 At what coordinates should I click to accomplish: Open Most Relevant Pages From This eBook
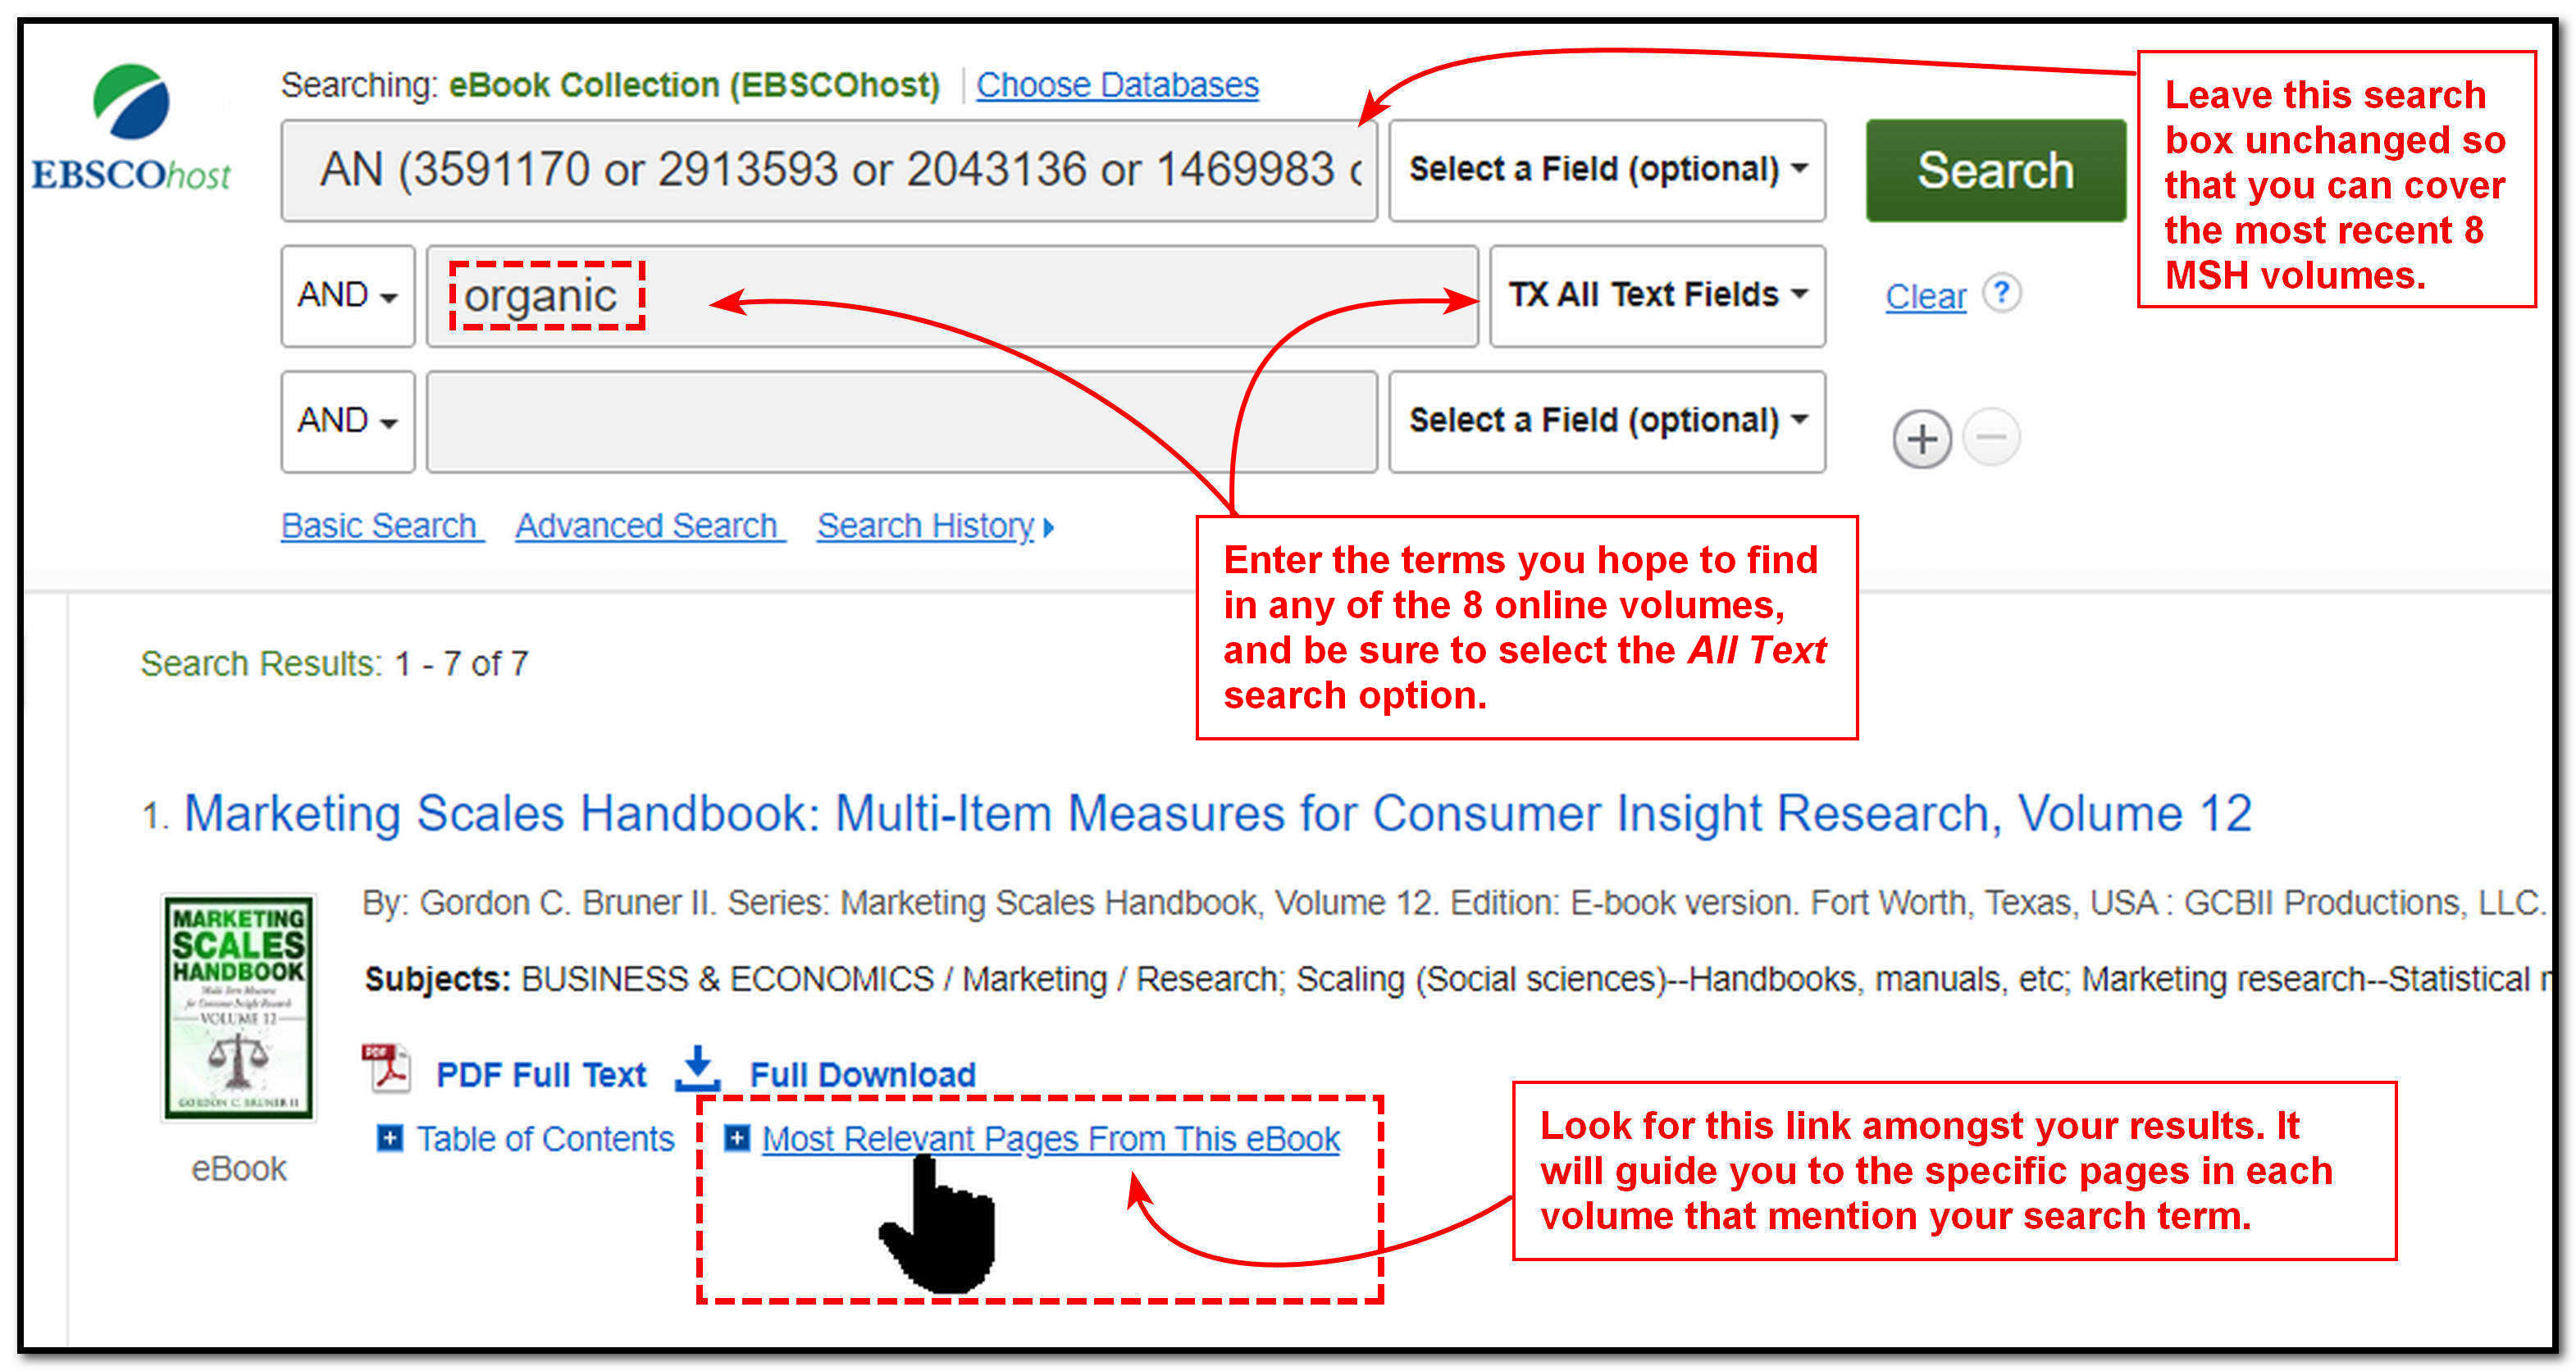click(1050, 1138)
